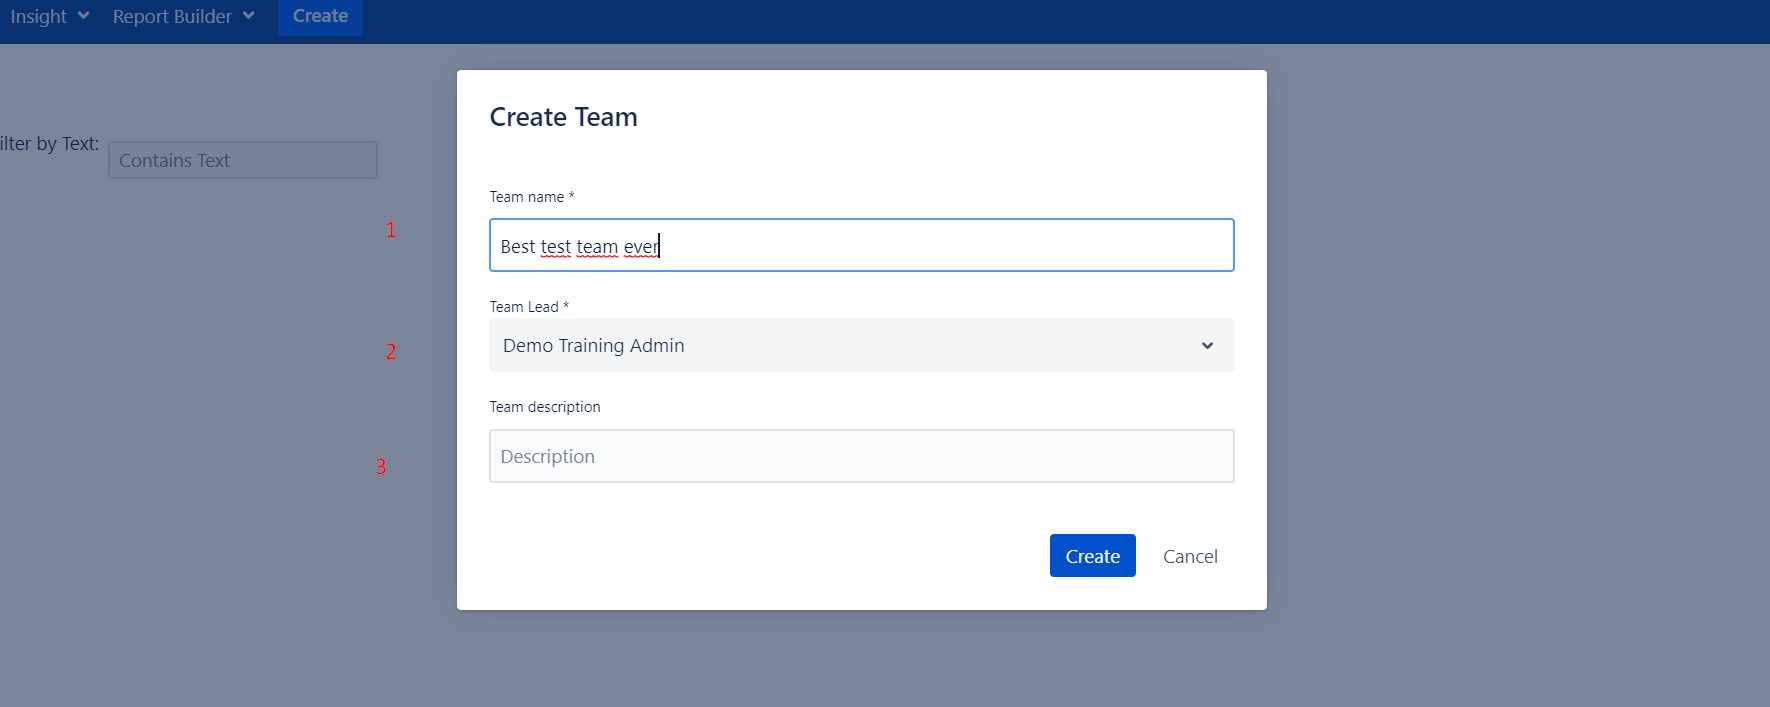This screenshot has width=1770, height=707.
Task: Click the Team description label
Action: (x=545, y=407)
